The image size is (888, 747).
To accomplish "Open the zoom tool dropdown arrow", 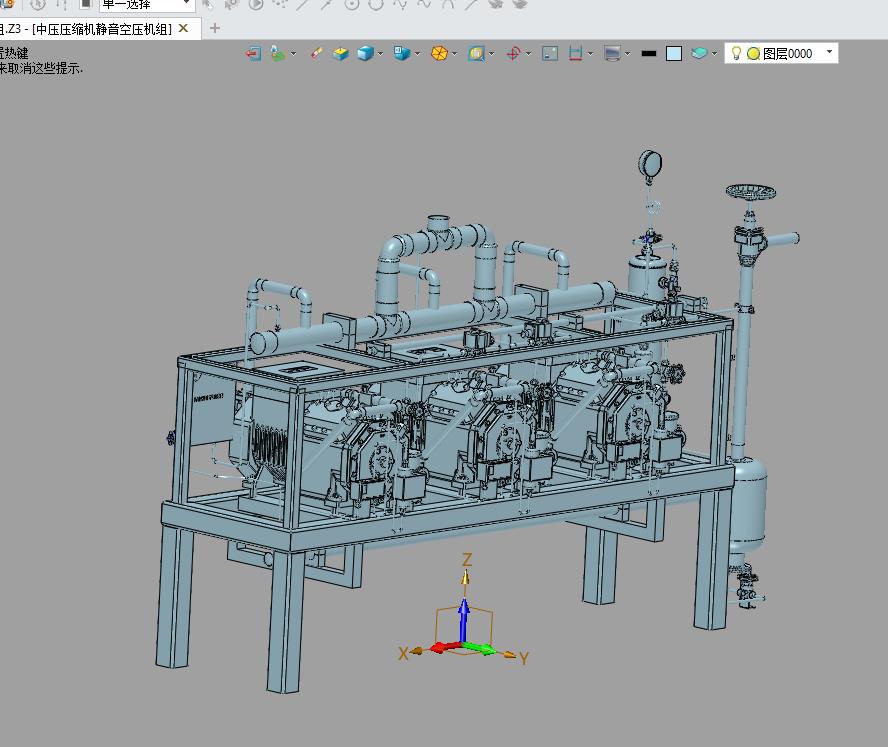I will 491,54.
